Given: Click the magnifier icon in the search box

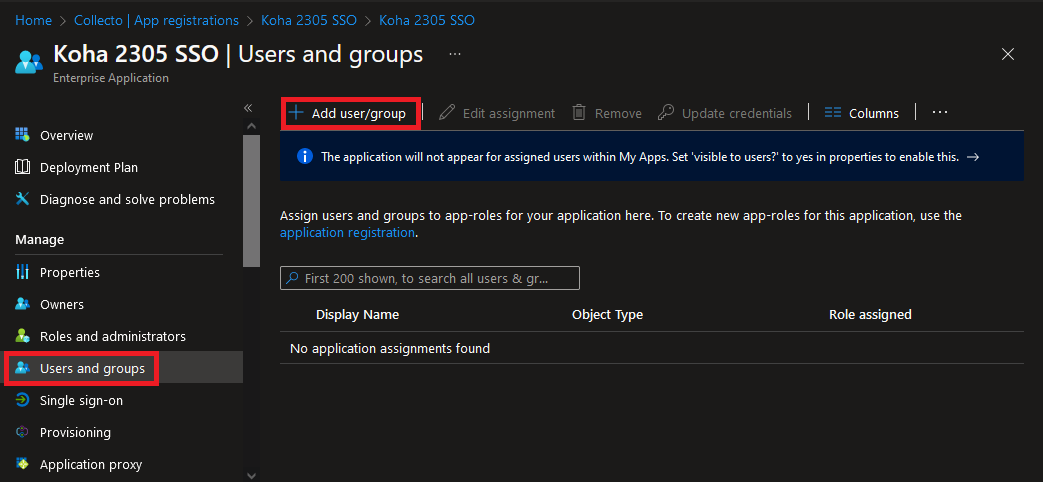Looking at the screenshot, I should click(x=291, y=278).
